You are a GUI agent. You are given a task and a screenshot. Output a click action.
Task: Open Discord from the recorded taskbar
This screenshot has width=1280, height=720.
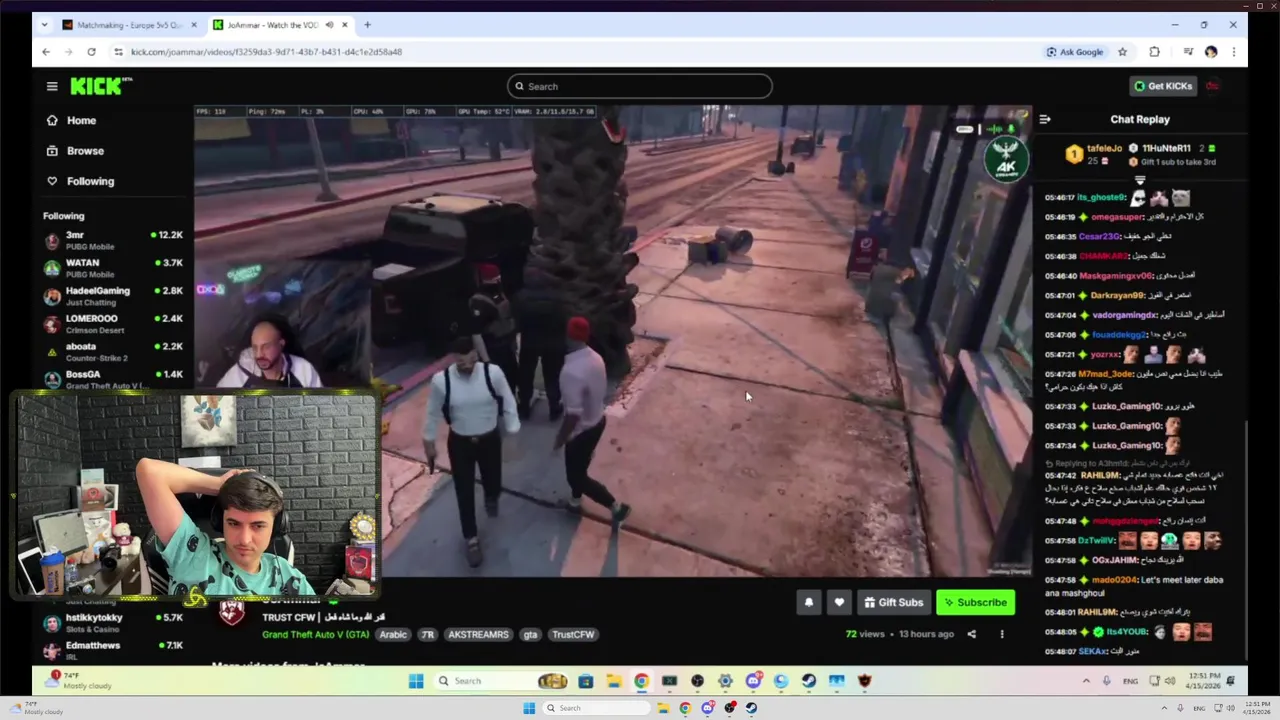[753, 681]
